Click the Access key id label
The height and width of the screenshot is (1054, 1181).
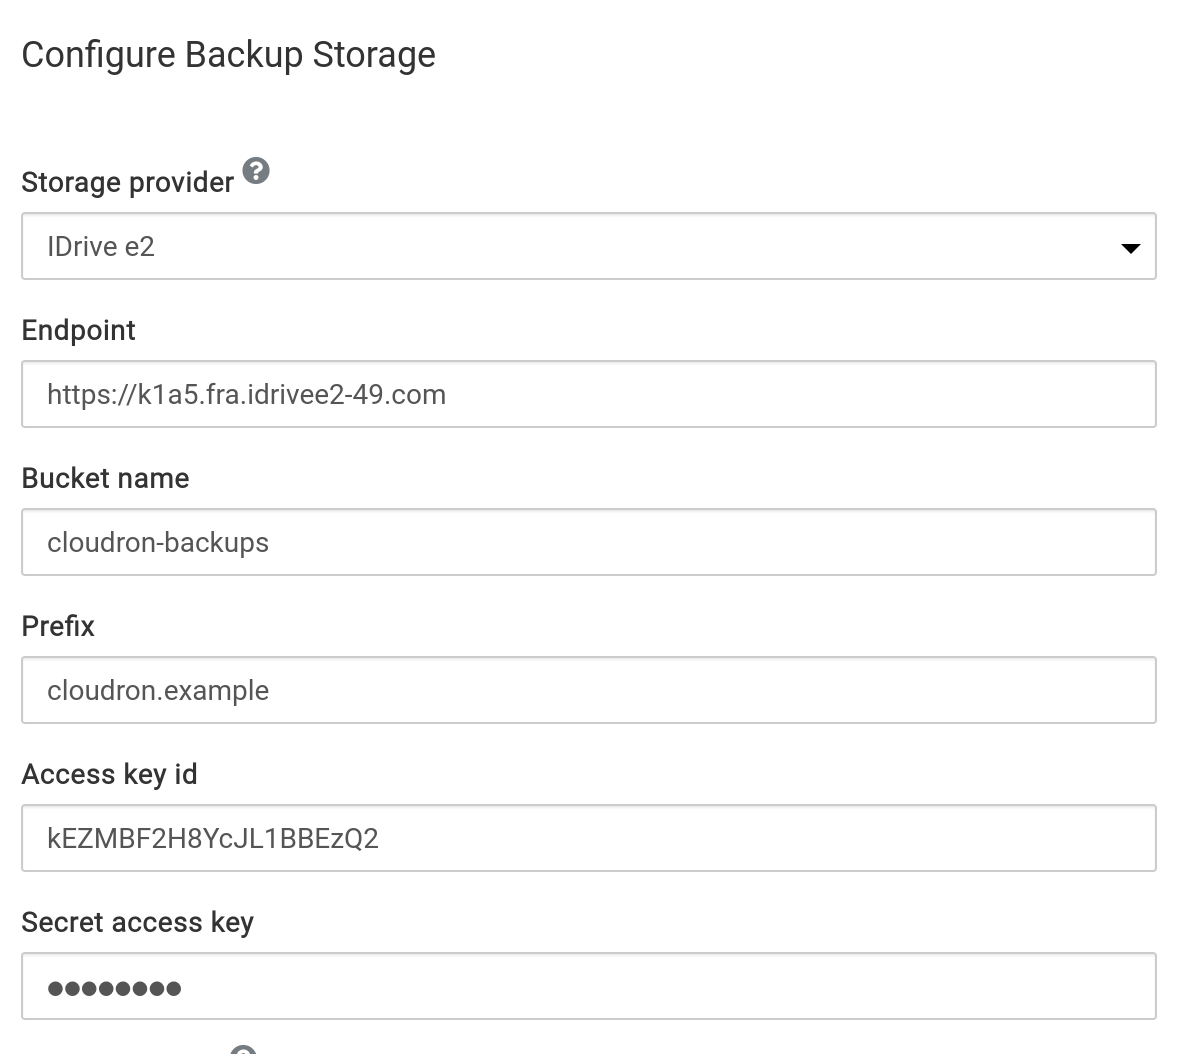[109, 774]
